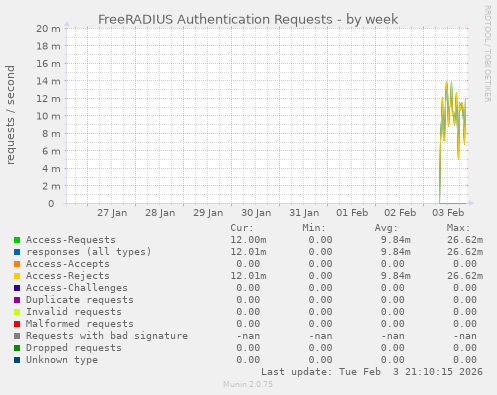Click the '31 Jan' x-axis label
497x395 pixels.
(304, 213)
